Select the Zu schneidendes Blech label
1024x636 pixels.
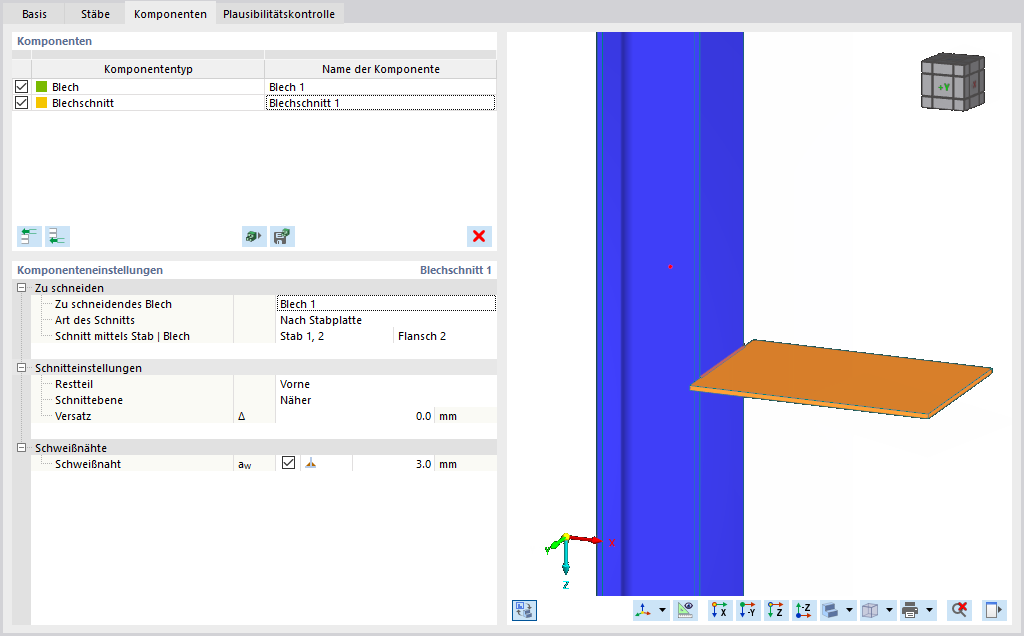(x=113, y=304)
